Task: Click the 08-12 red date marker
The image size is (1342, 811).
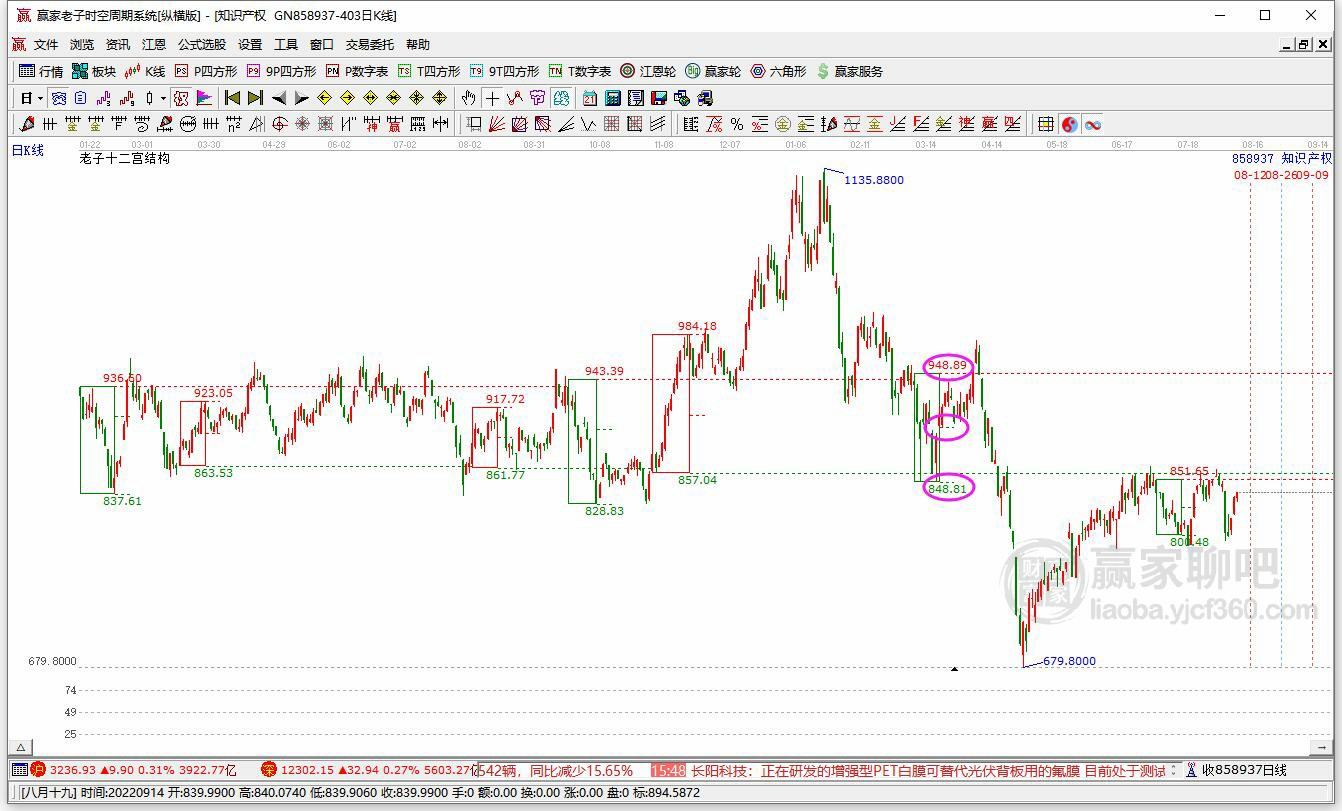Action: [x=1249, y=174]
